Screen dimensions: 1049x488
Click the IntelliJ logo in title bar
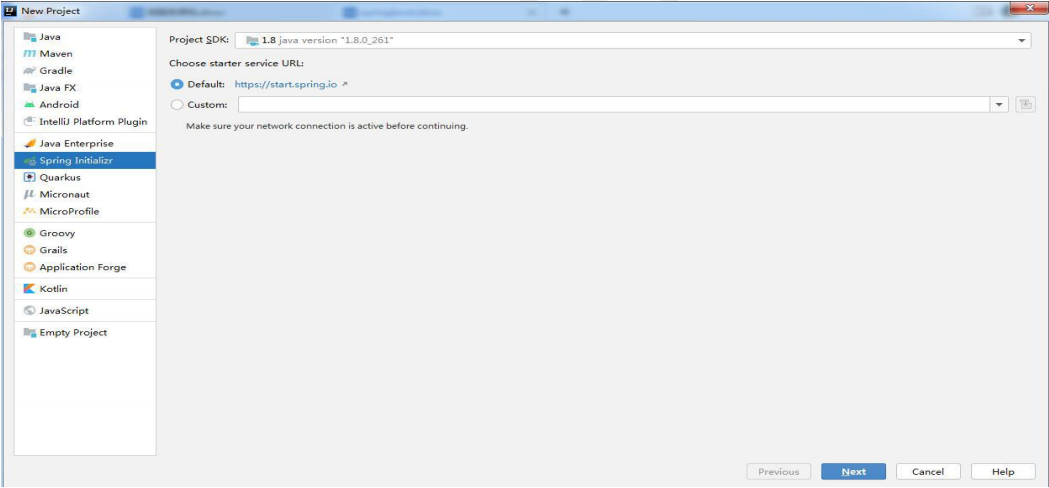tap(10, 11)
